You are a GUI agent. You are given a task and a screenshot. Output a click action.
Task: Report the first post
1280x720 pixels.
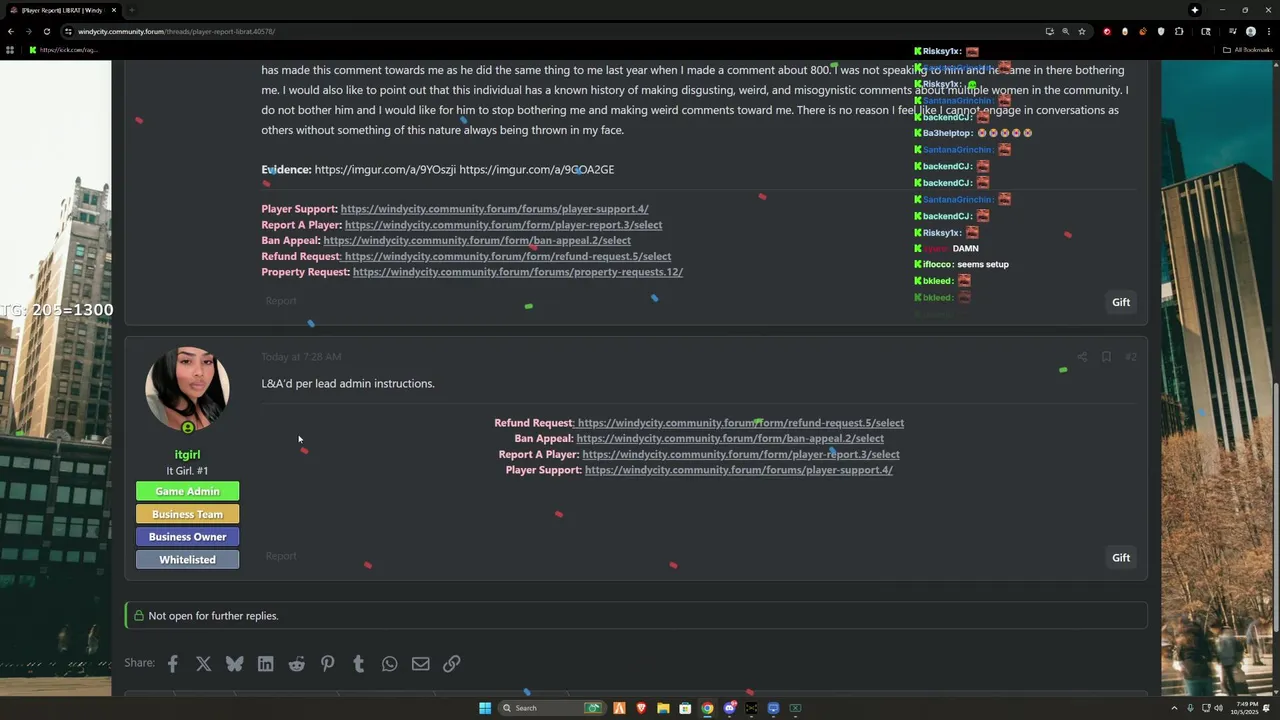281,301
